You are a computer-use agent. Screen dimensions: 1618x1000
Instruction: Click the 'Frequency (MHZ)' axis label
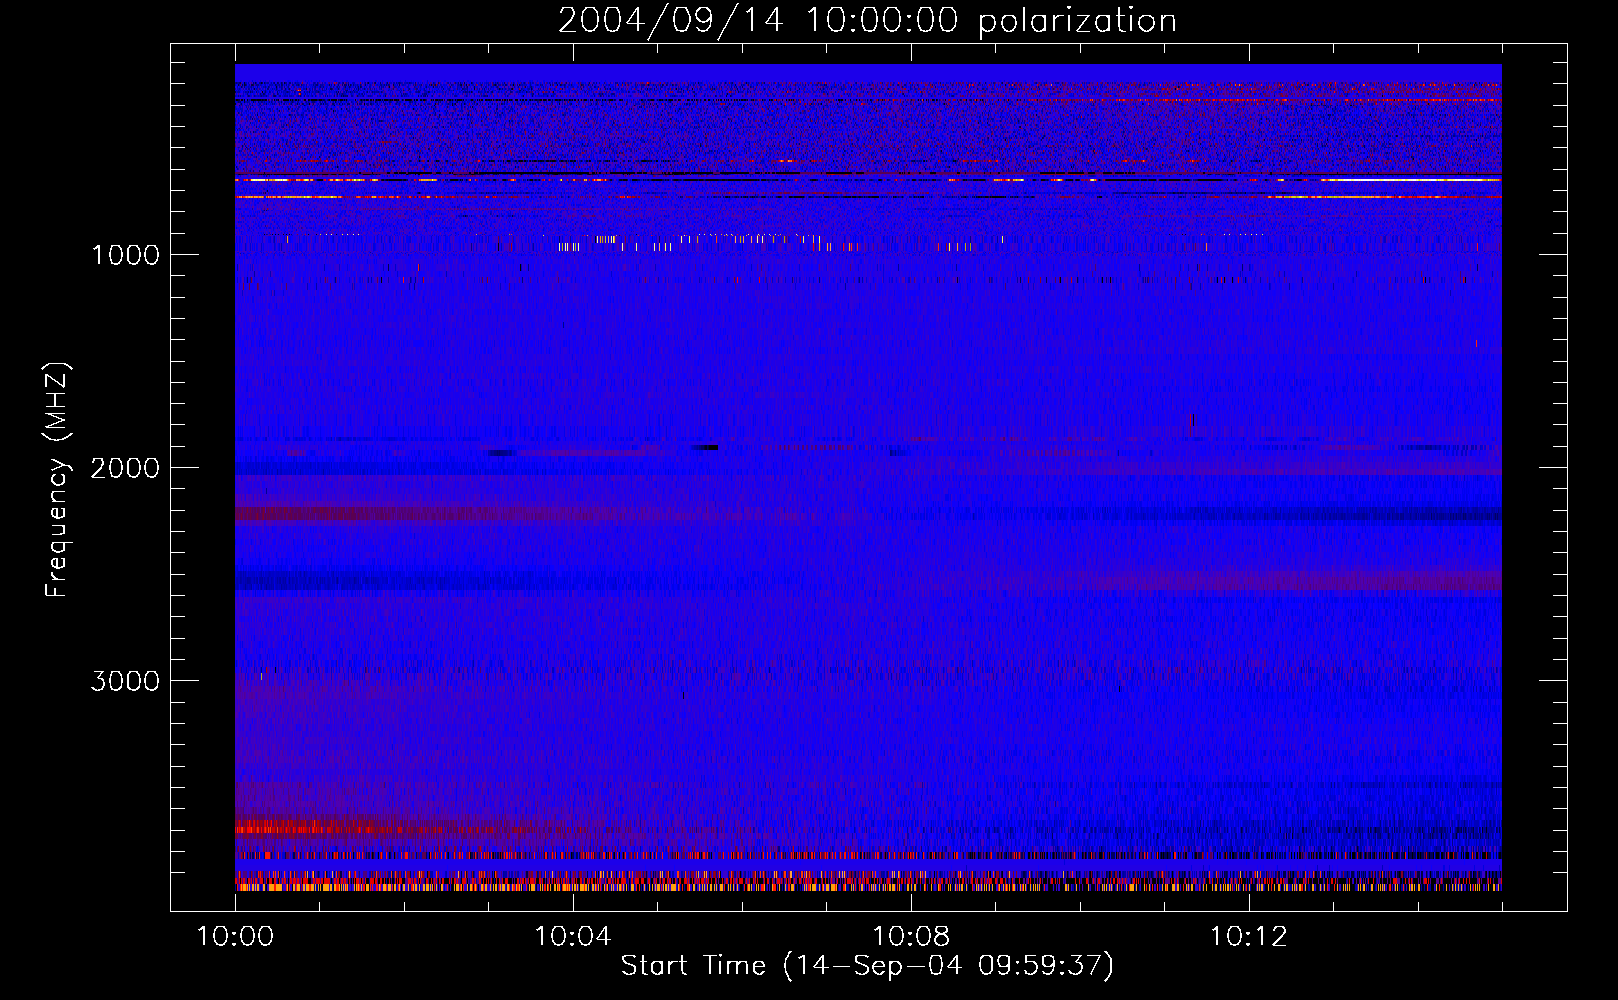(57, 480)
